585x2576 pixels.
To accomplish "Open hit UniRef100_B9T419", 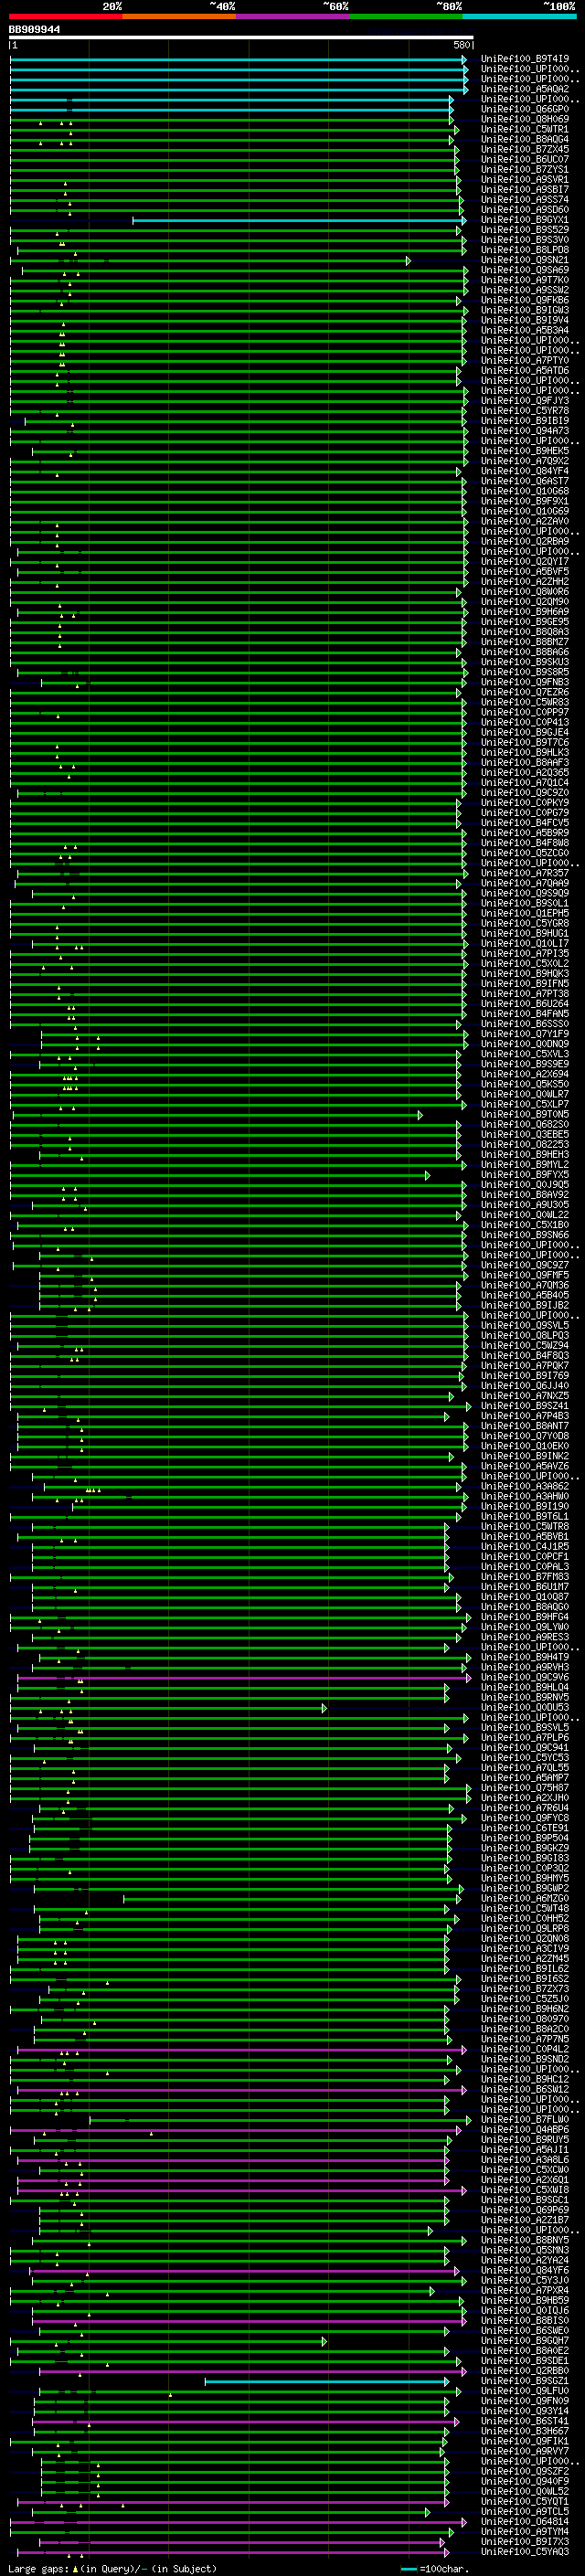I will coord(525,59).
